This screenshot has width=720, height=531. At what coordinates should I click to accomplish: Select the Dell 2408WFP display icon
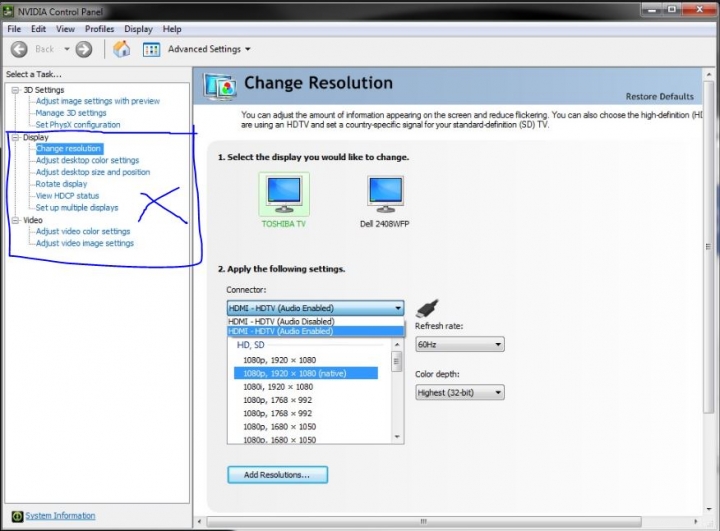pyautogui.click(x=385, y=195)
